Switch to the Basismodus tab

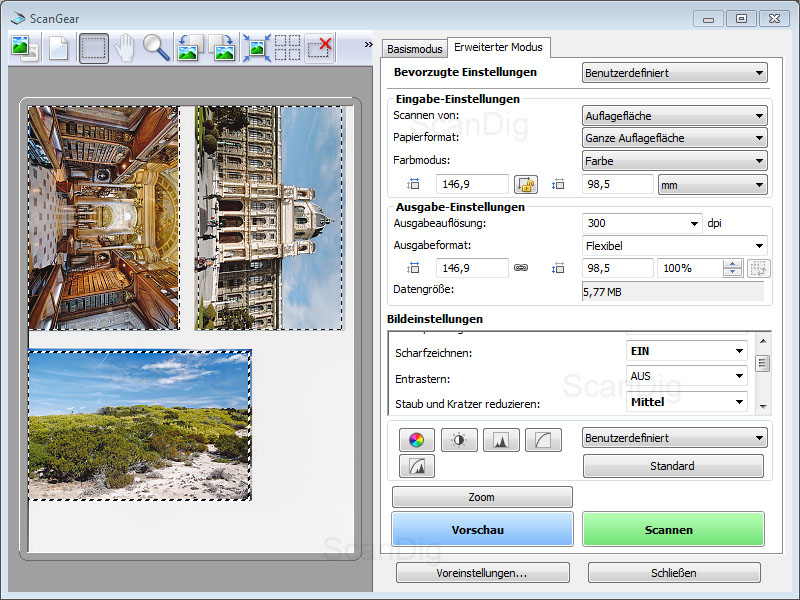[x=414, y=47]
